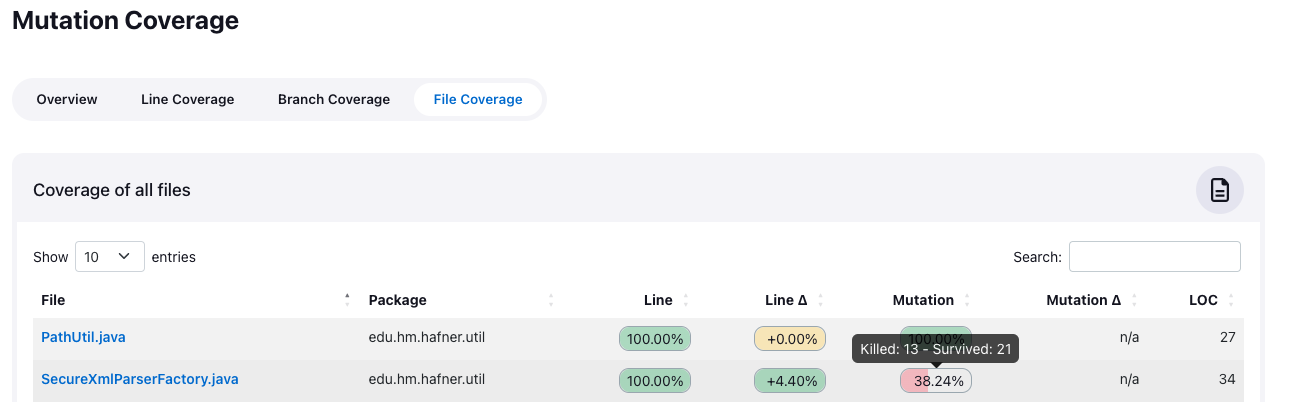Image resolution: width=1289 pixels, height=402 pixels.
Task: Focus the Search input field
Action: [1154, 257]
